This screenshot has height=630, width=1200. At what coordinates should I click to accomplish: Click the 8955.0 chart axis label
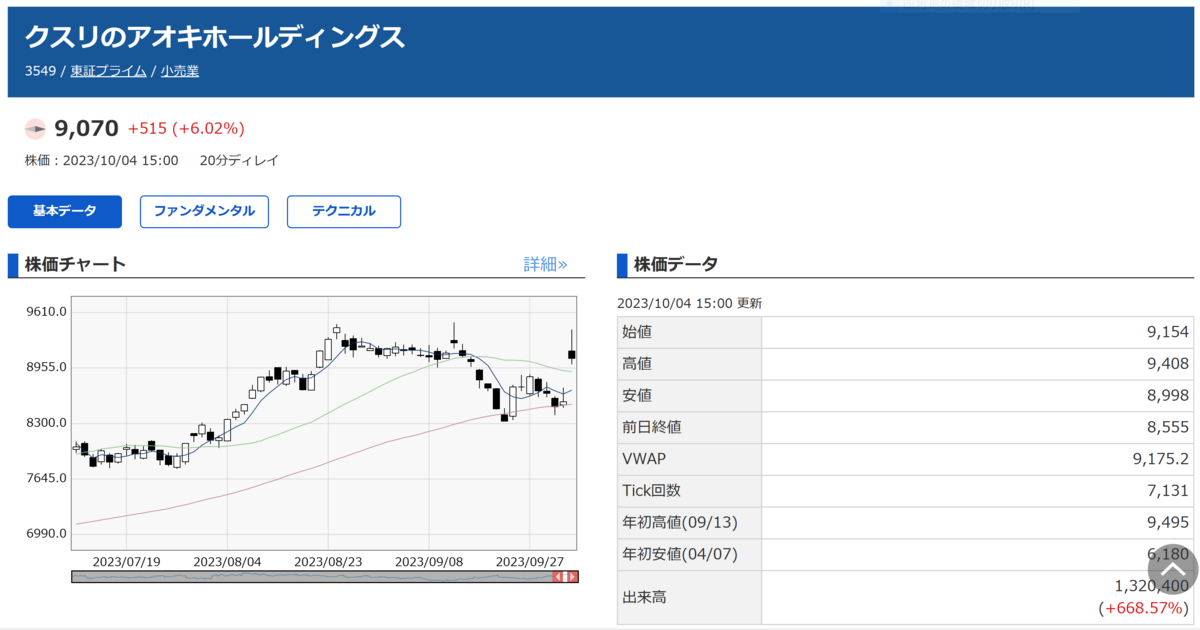pyautogui.click(x=47, y=367)
